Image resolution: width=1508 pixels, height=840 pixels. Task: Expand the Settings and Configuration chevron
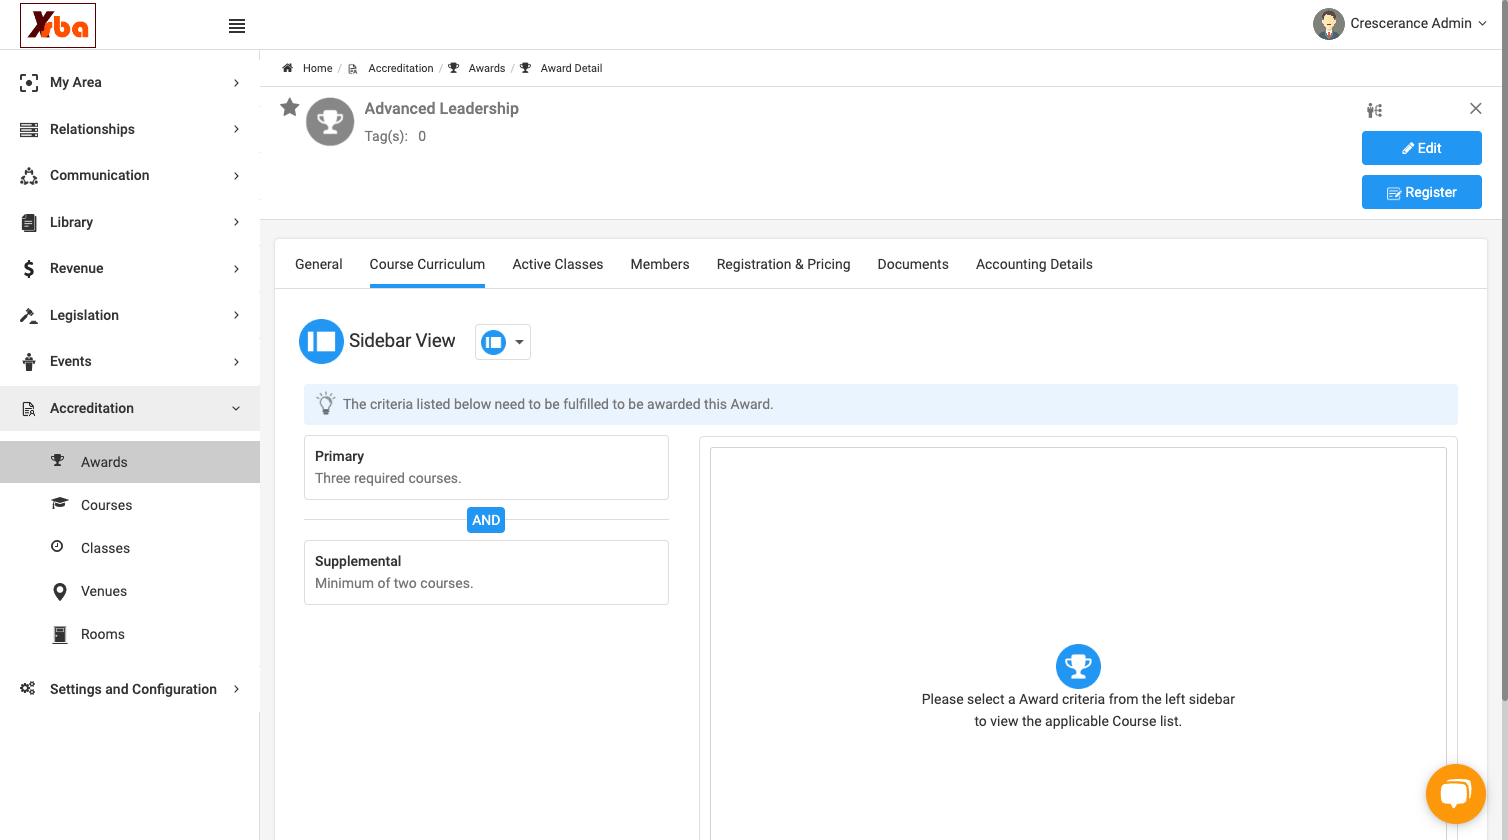[236, 689]
